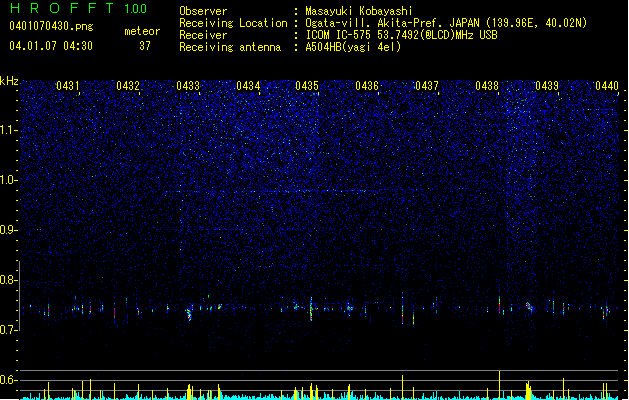Click the HROFFT 1.0.0 title text

tap(79, 8)
